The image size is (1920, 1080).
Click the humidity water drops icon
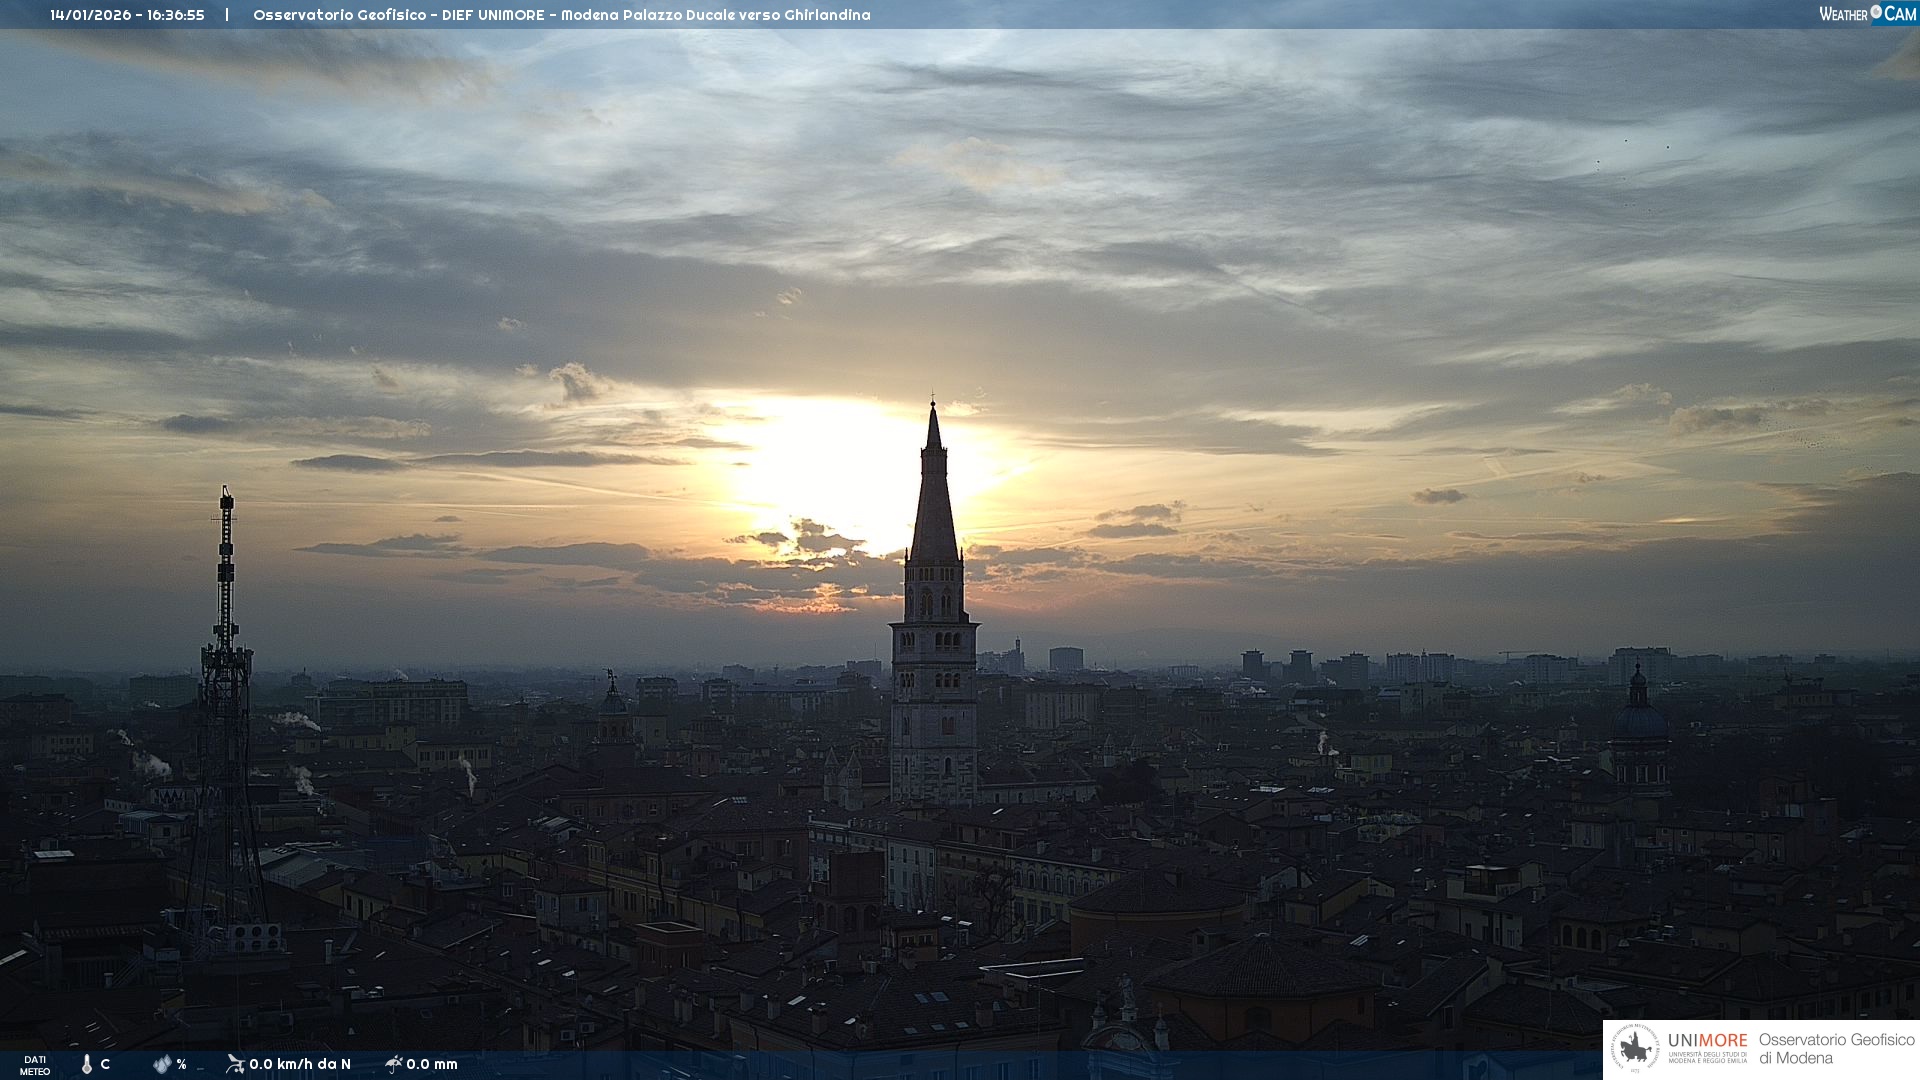tap(162, 1064)
